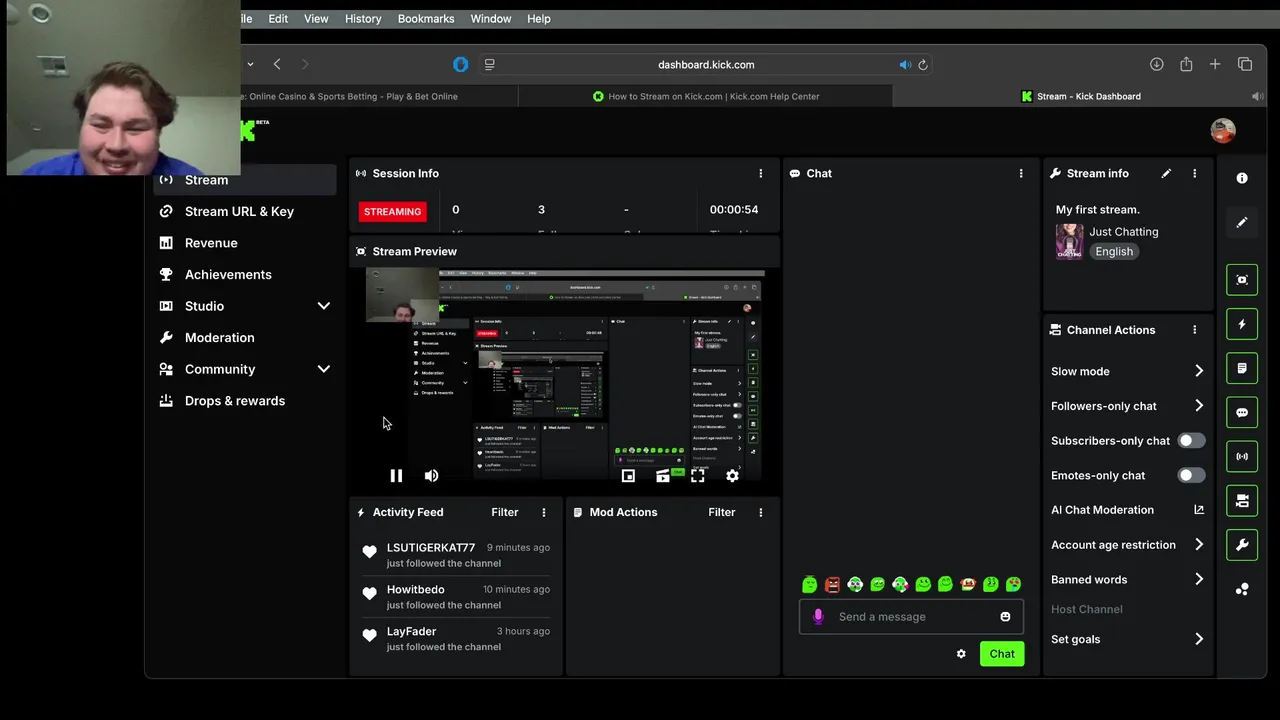The width and height of the screenshot is (1280, 720).
Task: Switch to Stream - Kick Dashboard tab
Action: 1080,97
